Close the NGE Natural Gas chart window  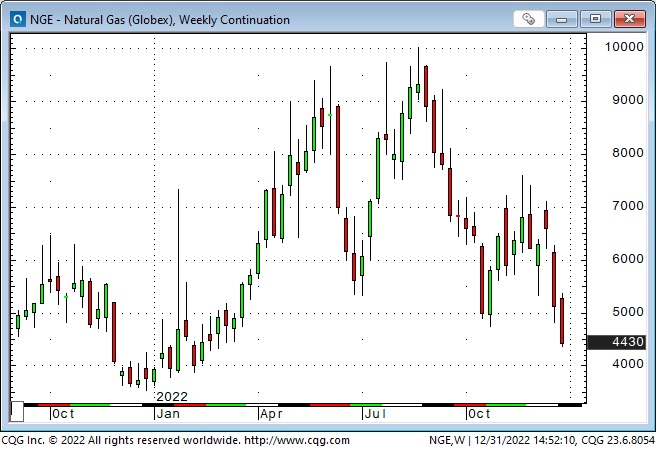coord(629,19)
